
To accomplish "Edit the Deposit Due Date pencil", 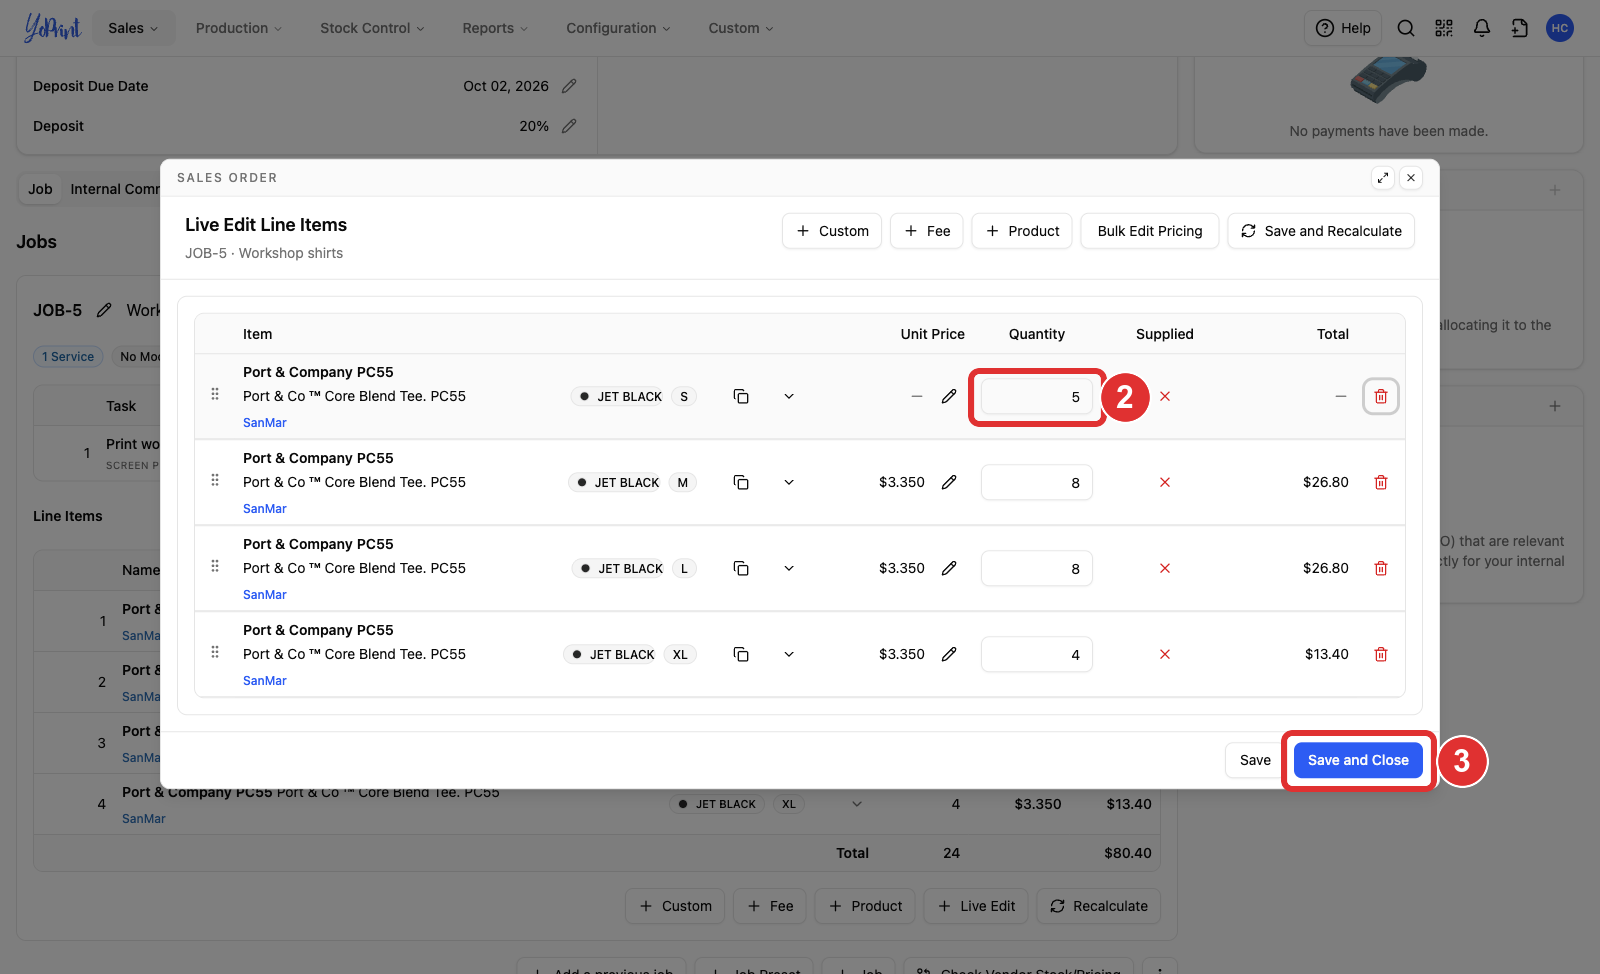I will 569,86.
